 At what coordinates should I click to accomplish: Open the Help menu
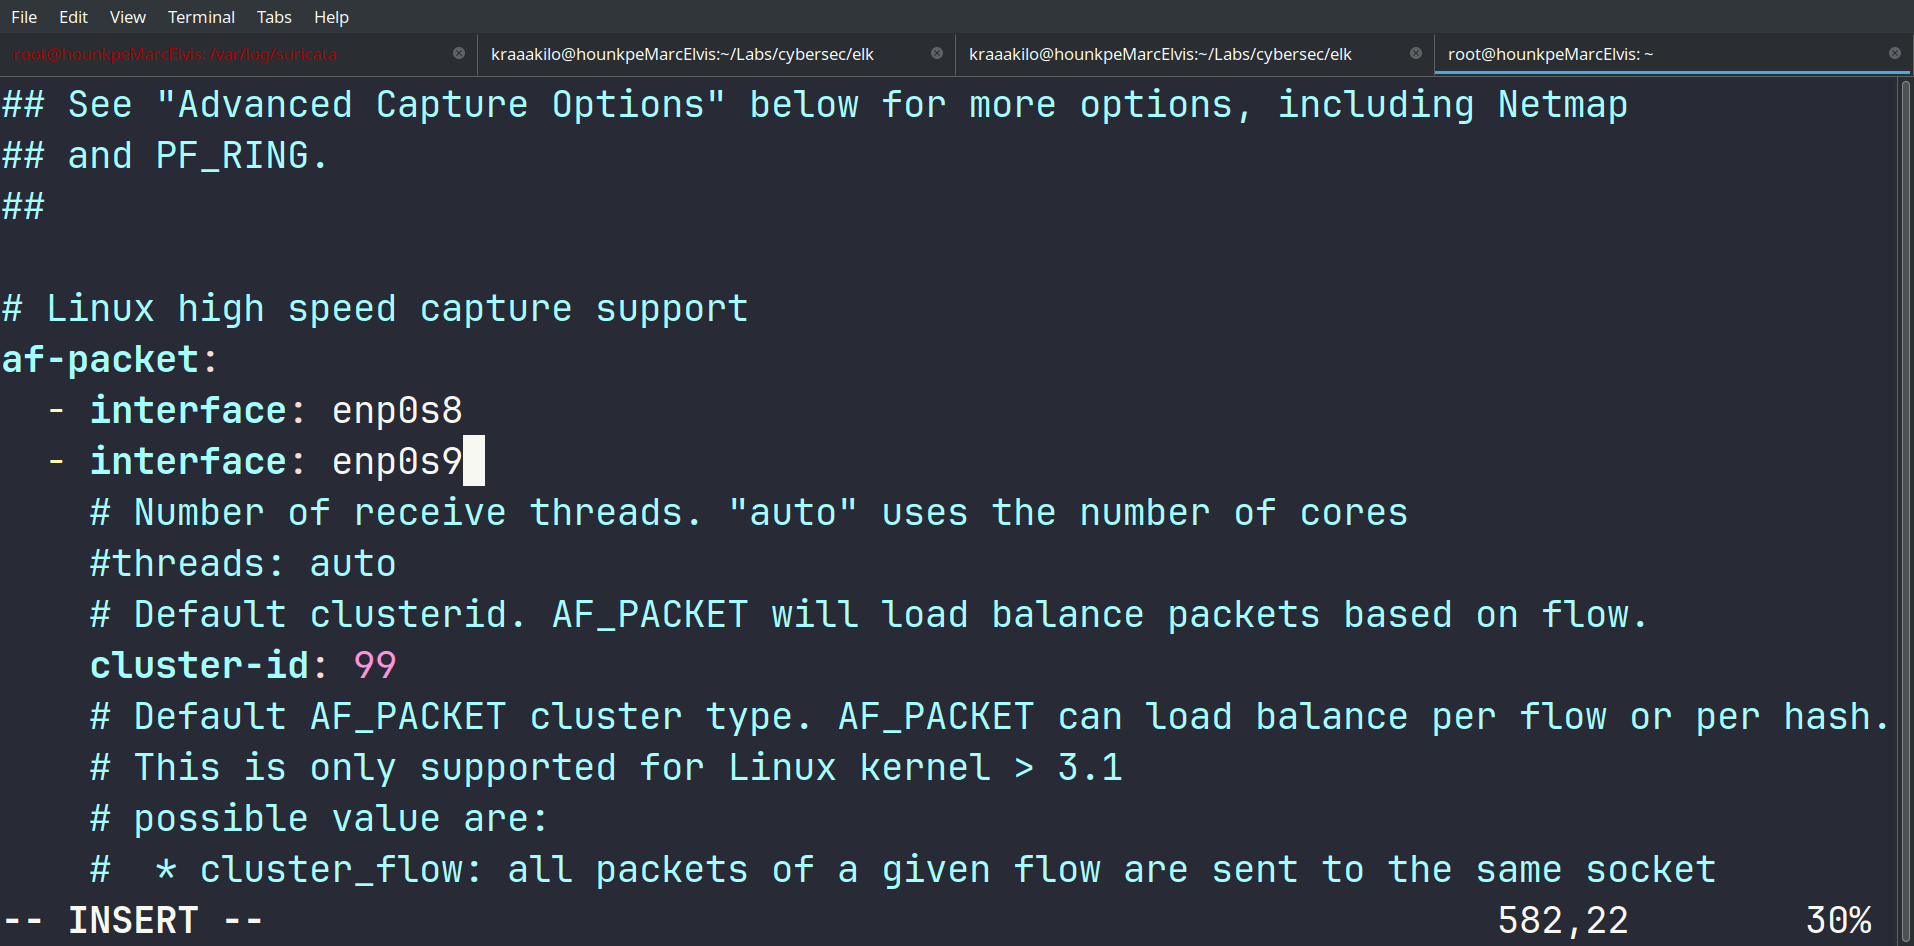tap(331, 17)
